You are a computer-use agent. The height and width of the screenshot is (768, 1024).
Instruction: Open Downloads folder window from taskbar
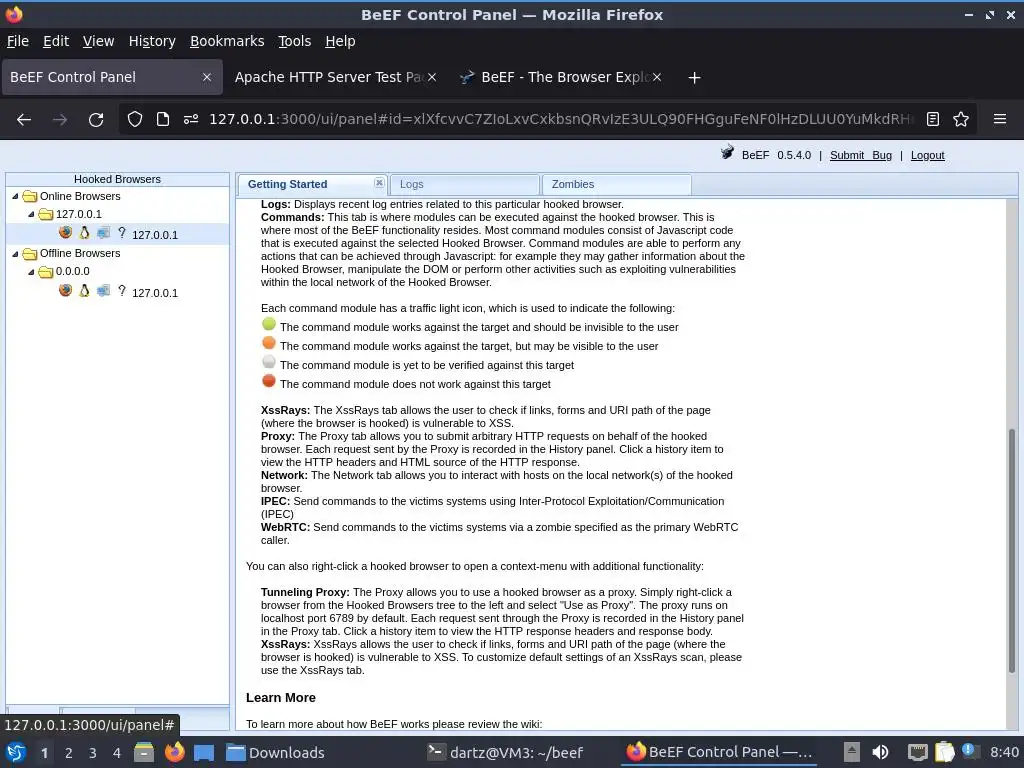(275, 752)
